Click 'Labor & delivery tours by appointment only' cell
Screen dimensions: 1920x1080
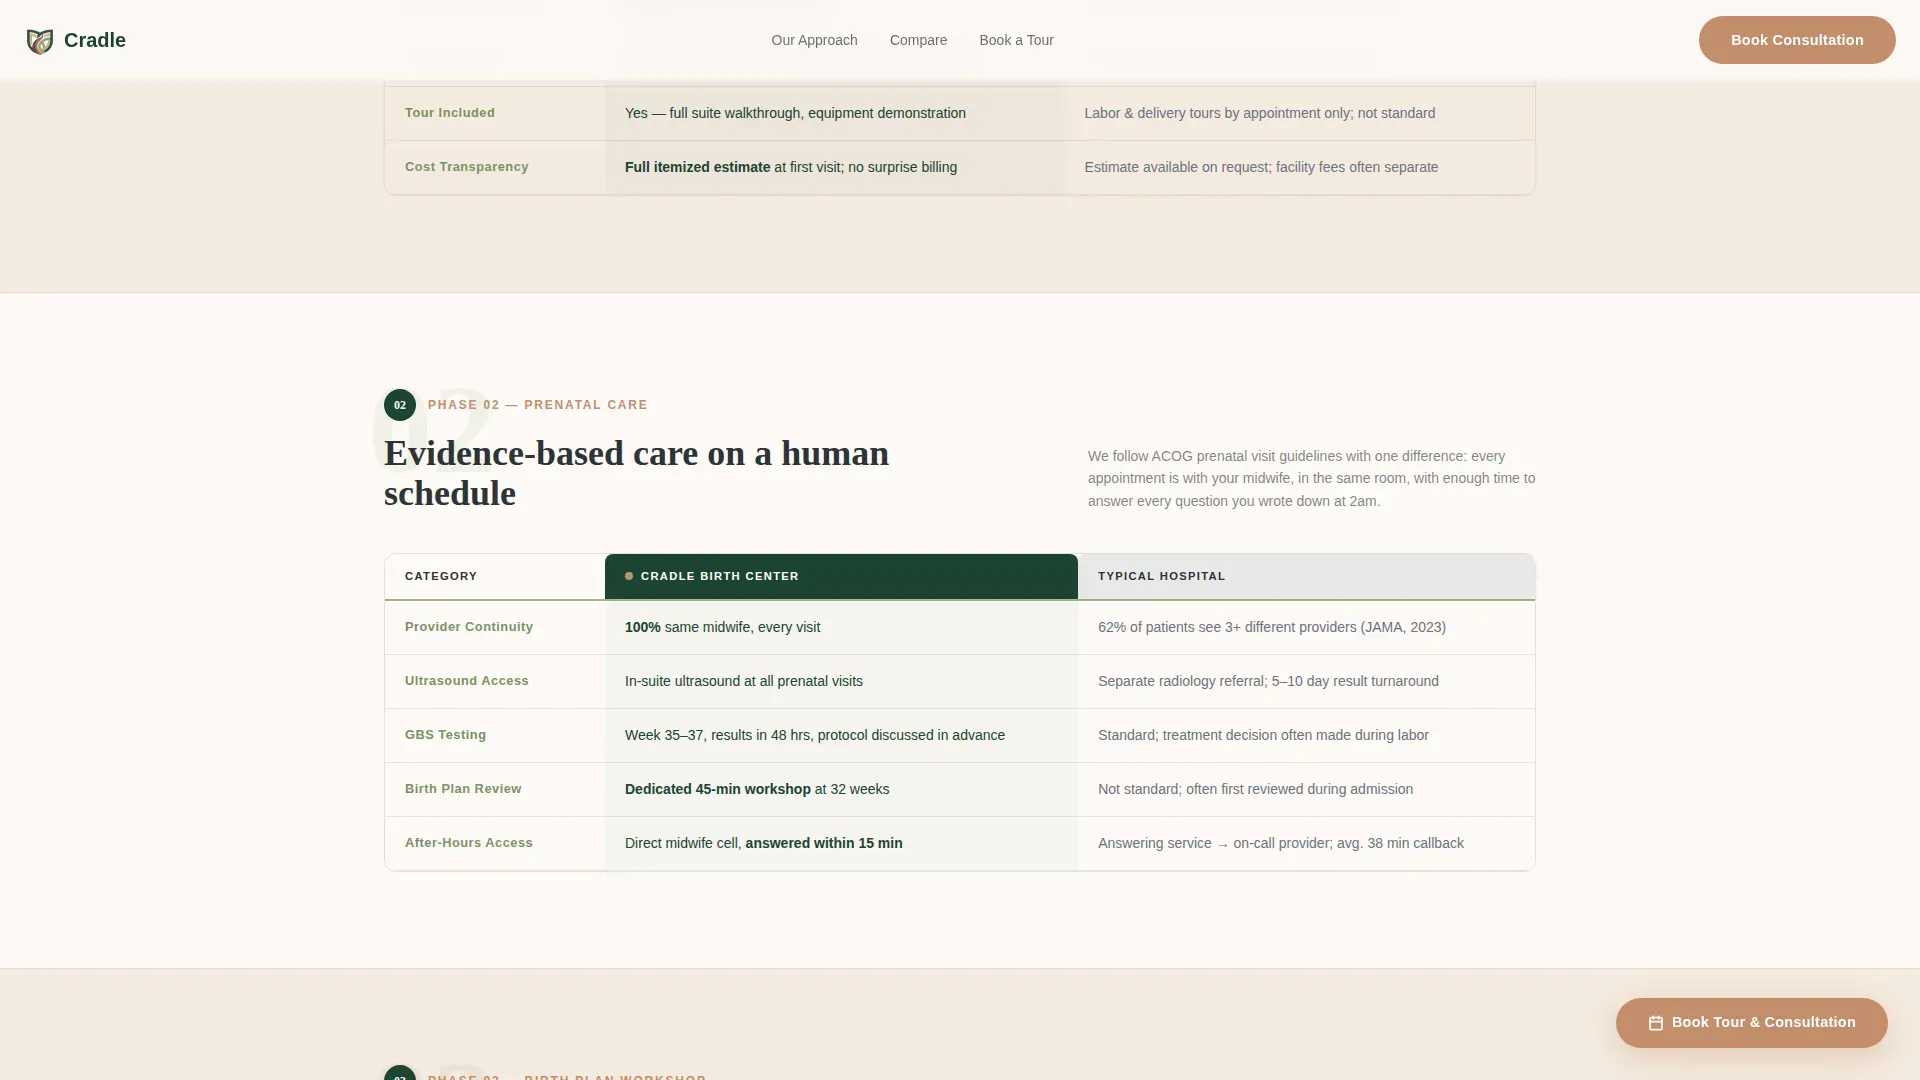pos(1300,113)
